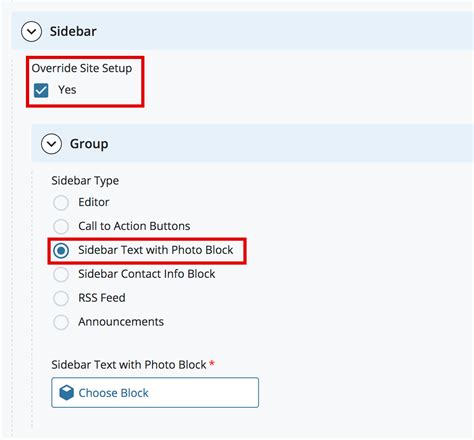
Task: Click the blue cube block icon
Action: 66,393
